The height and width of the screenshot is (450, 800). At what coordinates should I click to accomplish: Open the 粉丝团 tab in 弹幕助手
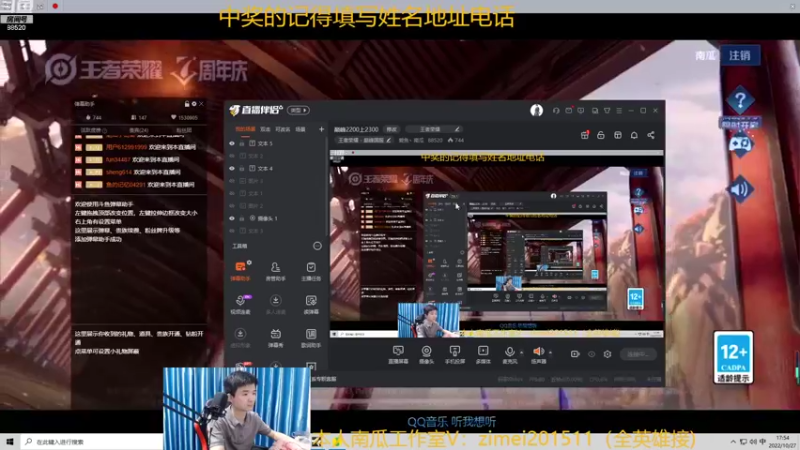point(184,131)
